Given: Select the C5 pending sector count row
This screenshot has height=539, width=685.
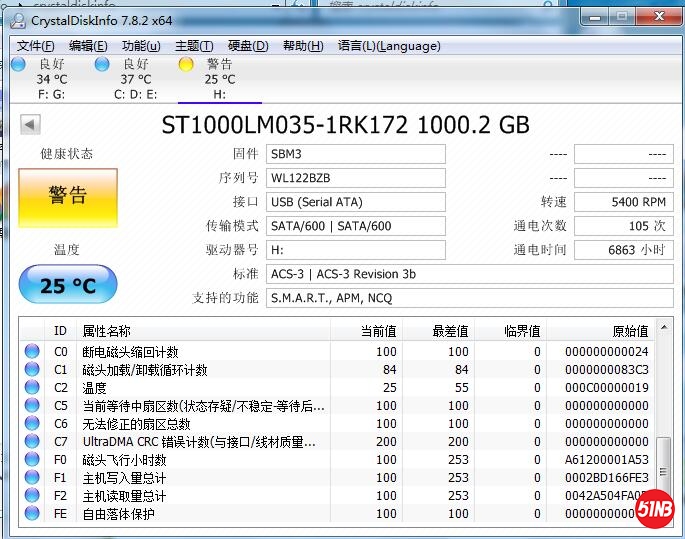Looking at the screenshot, I should pos(300,406).
